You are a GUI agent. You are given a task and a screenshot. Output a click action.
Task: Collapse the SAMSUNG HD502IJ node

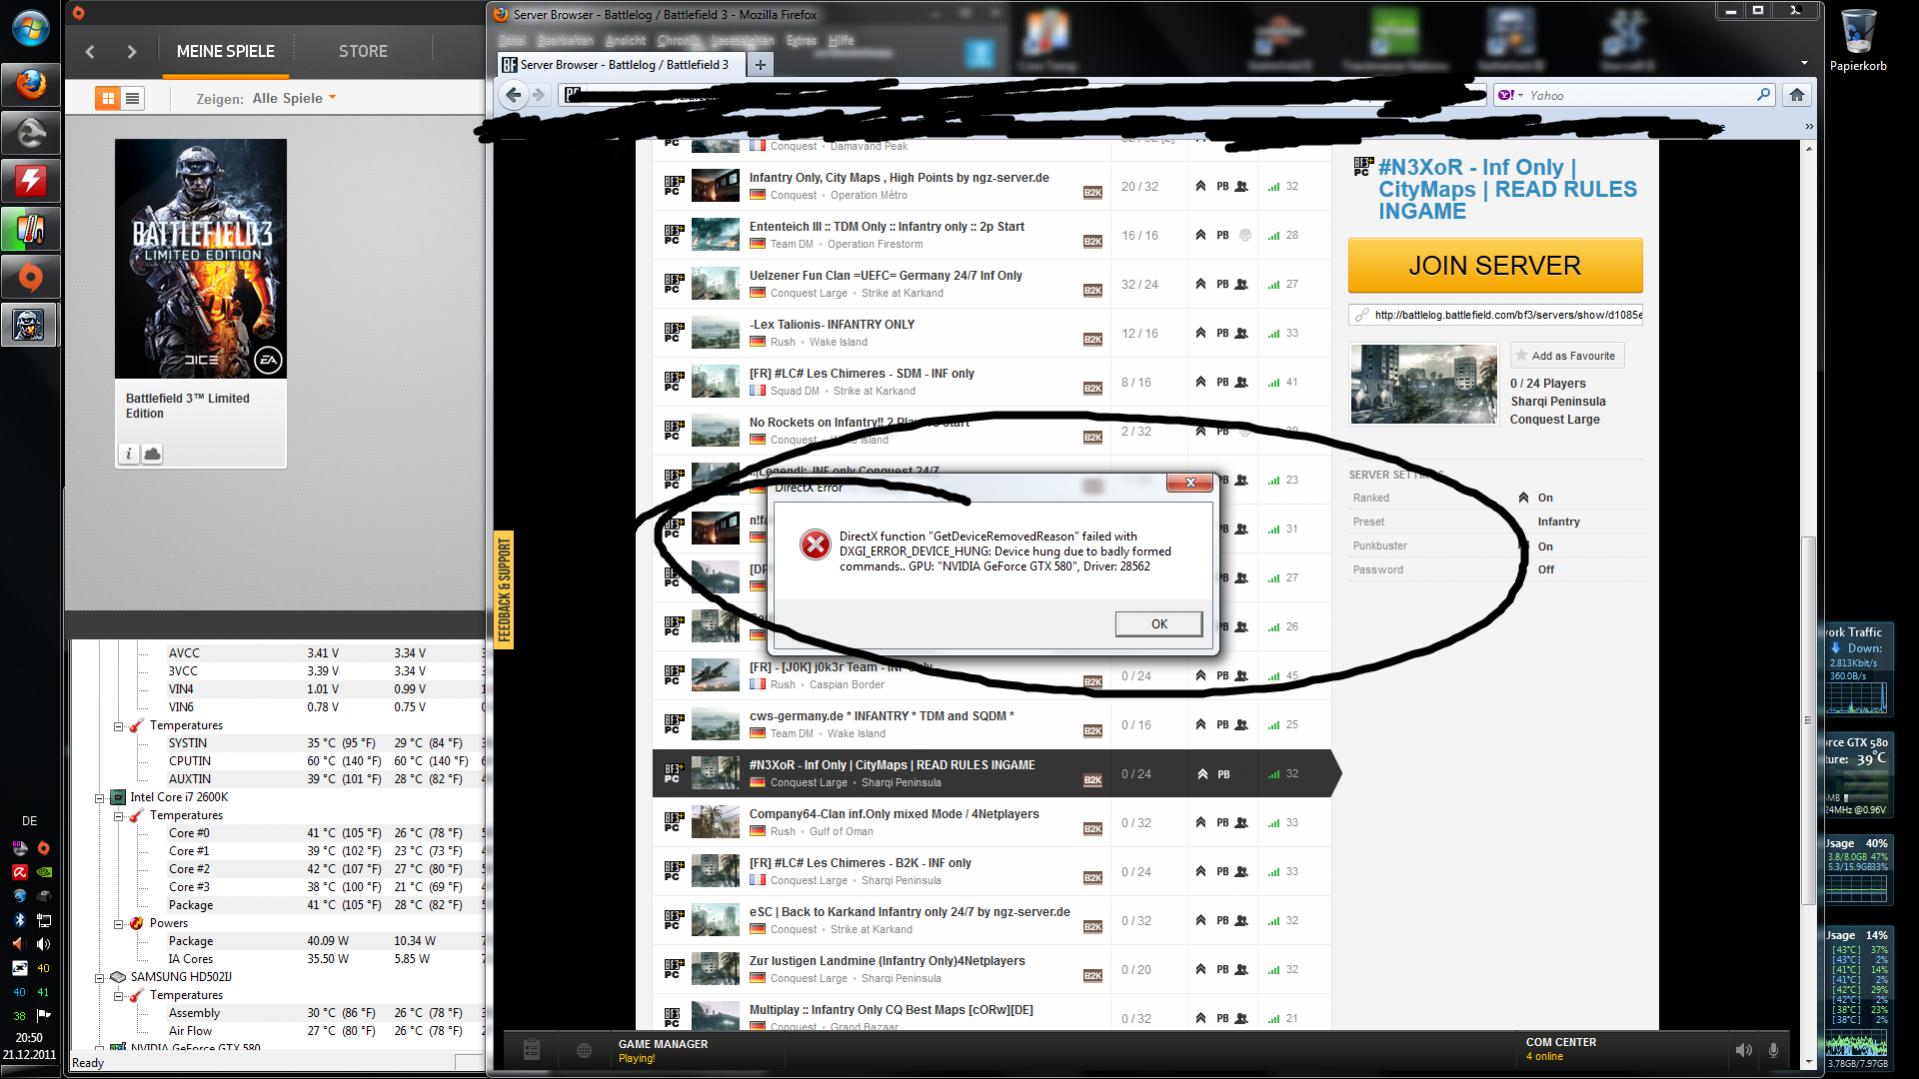coord(100,978)
